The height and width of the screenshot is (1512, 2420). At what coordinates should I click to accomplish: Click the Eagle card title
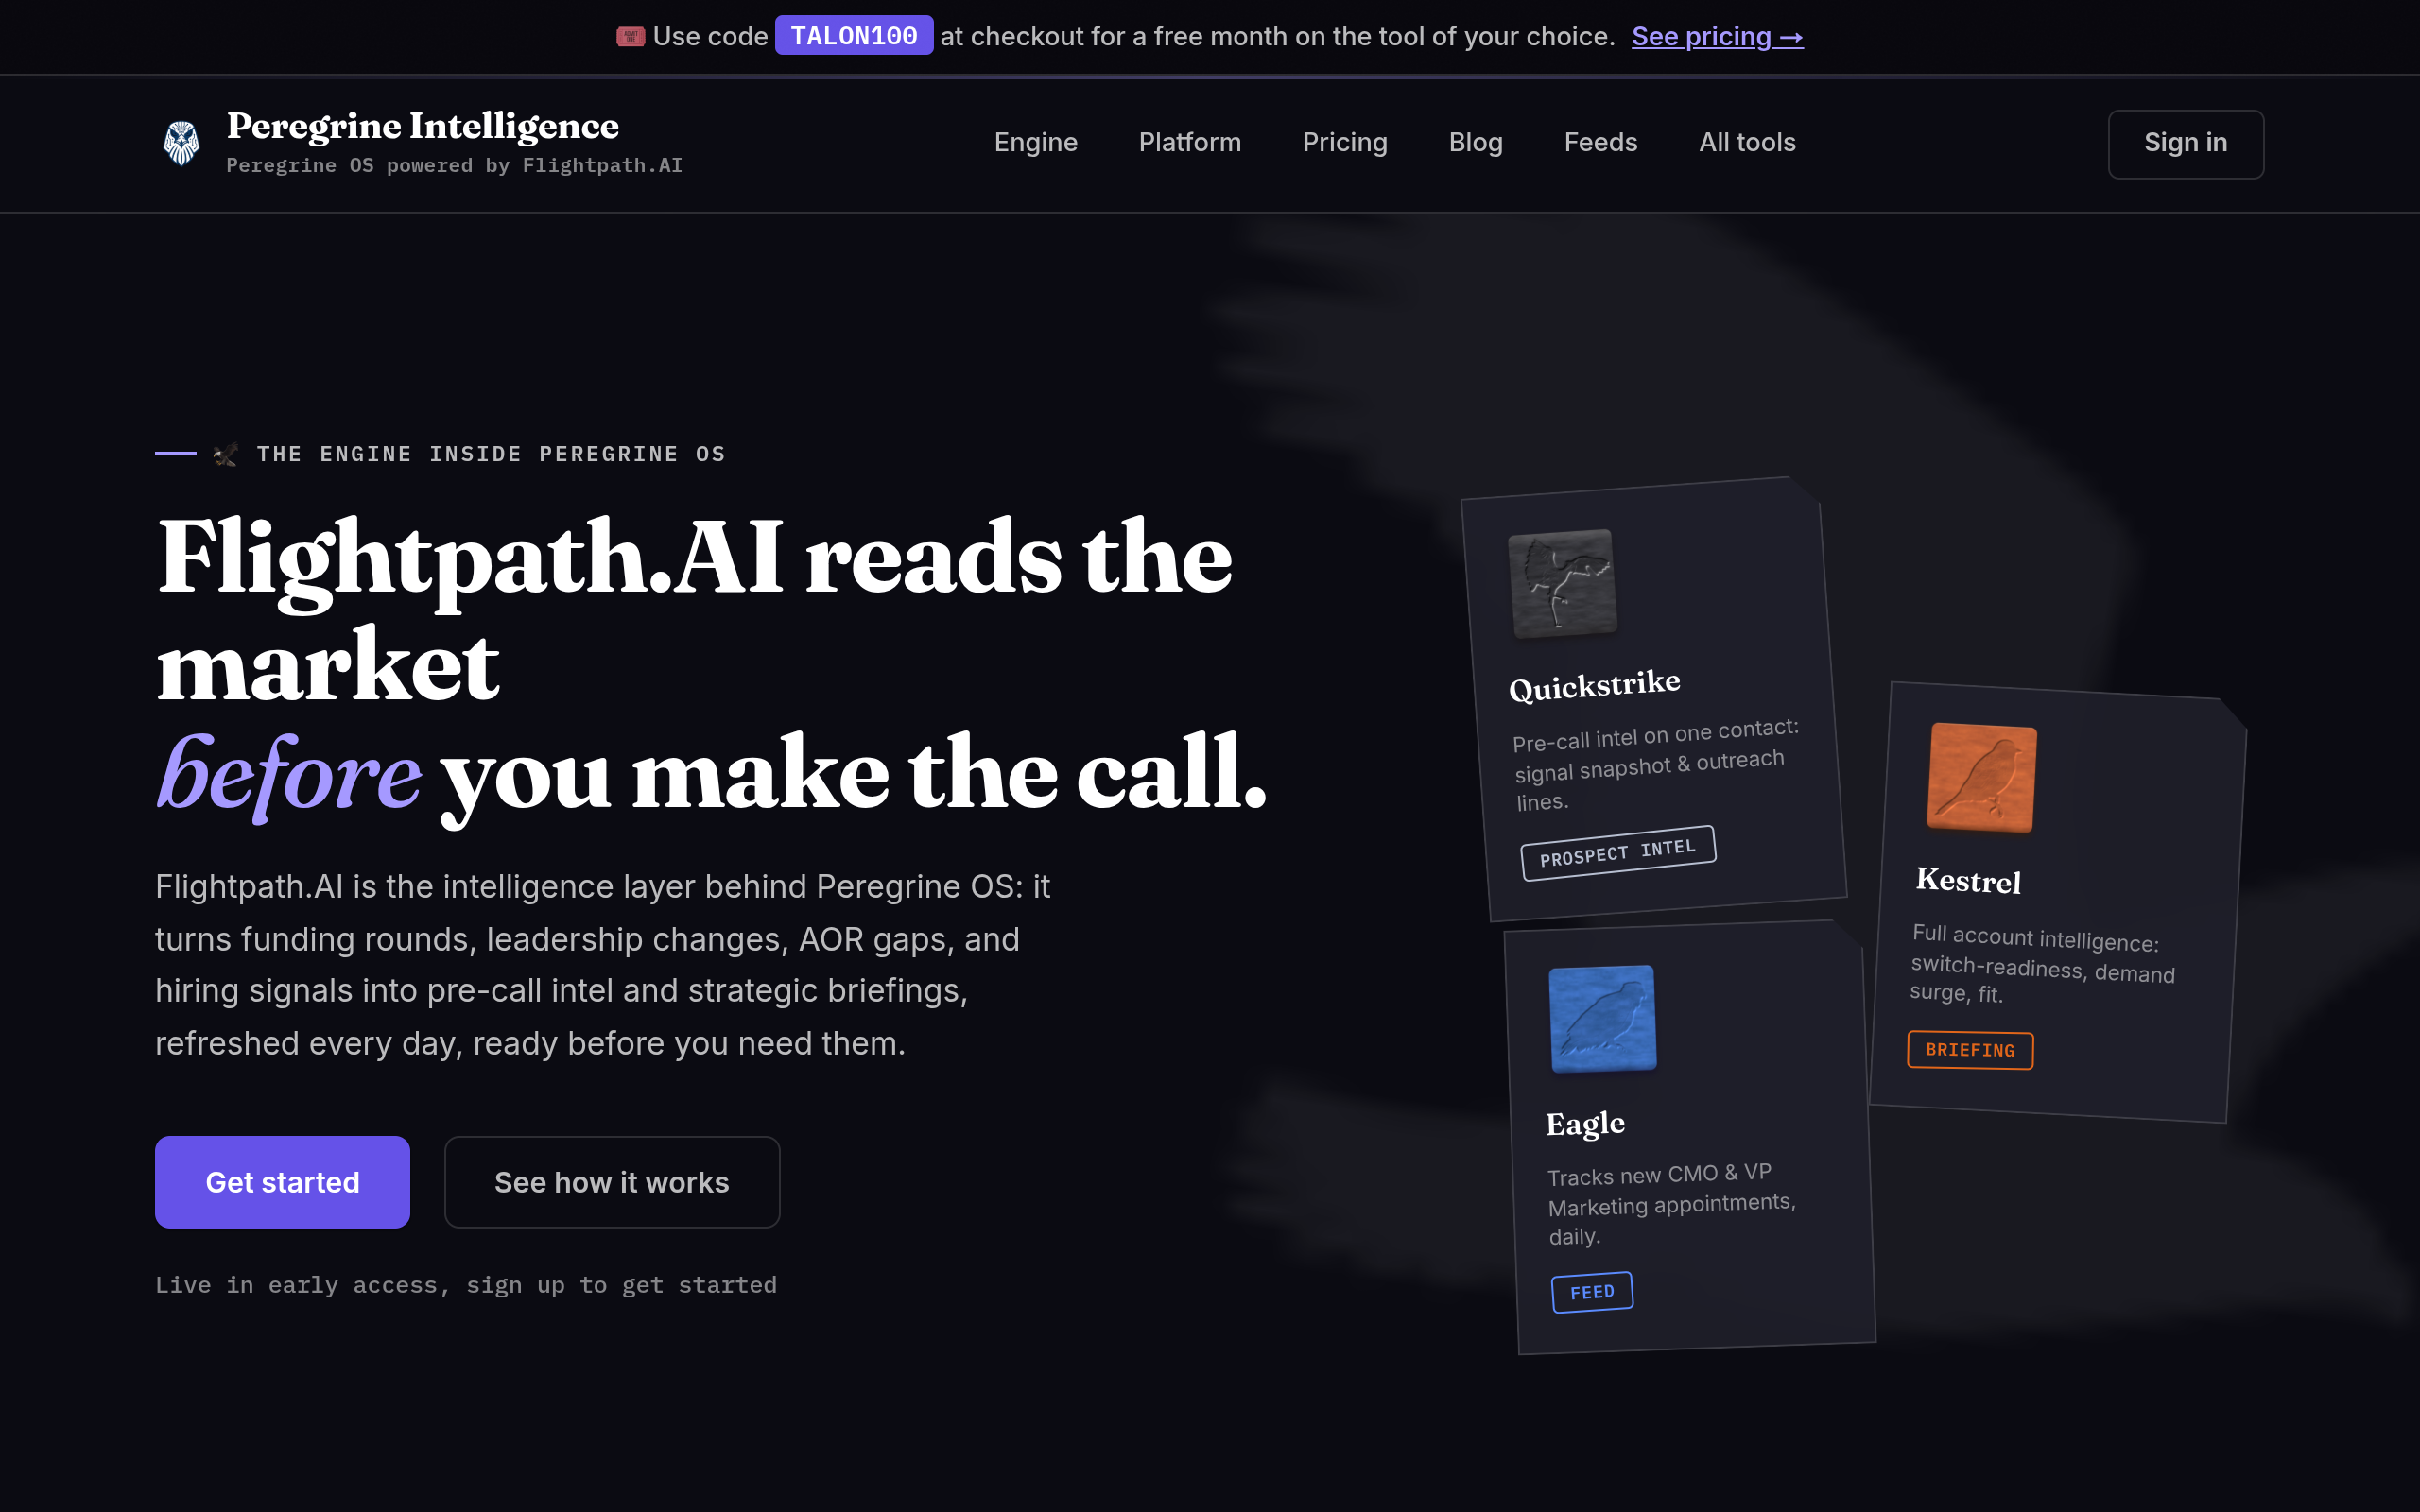[1585, 1124]
